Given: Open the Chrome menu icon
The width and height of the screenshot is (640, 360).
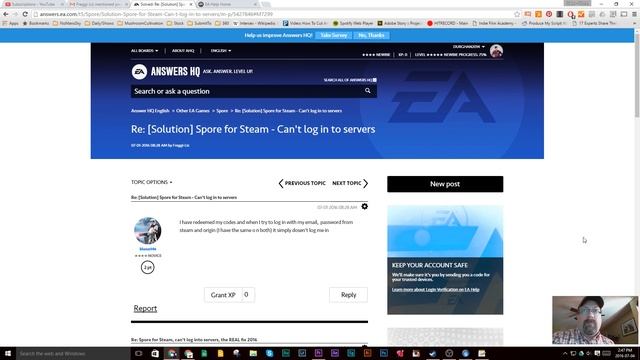Looking at the screenshot, I should click(634, 14).
